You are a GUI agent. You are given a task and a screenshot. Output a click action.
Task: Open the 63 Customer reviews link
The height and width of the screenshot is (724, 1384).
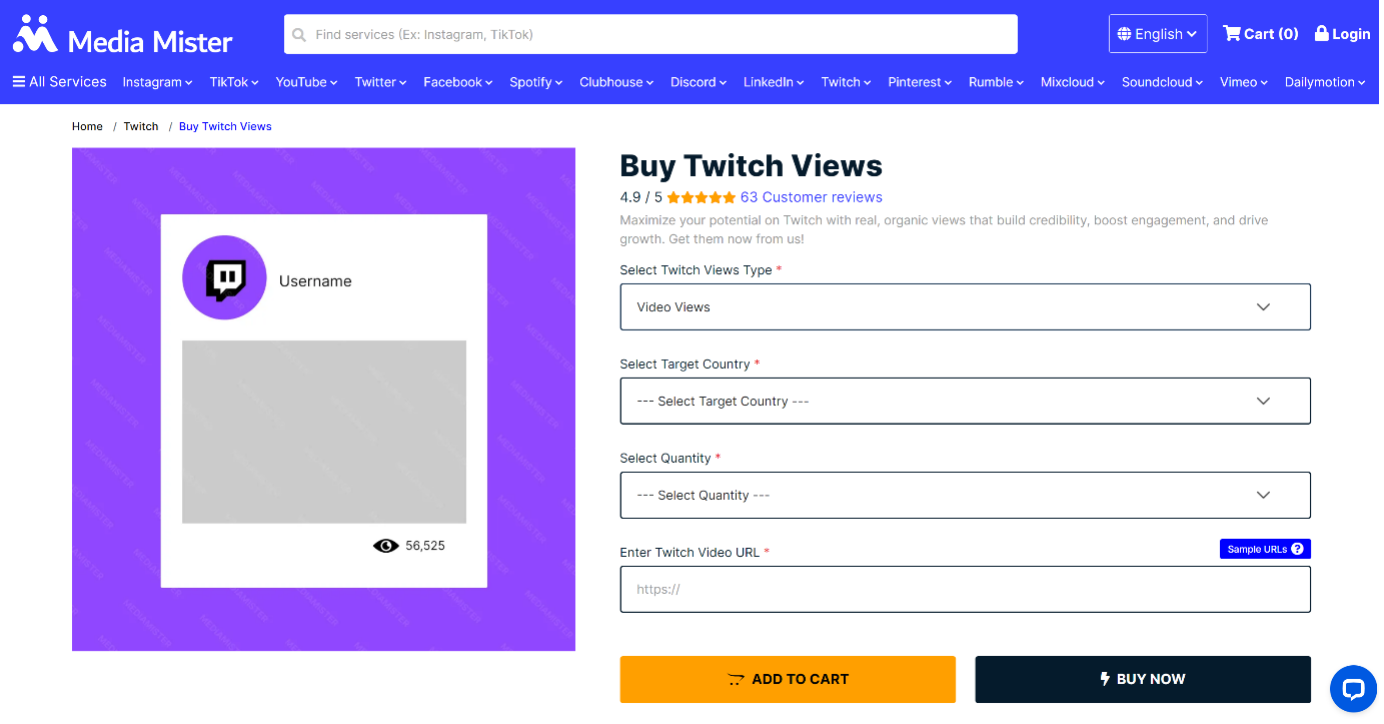click(x=811, y=197)
